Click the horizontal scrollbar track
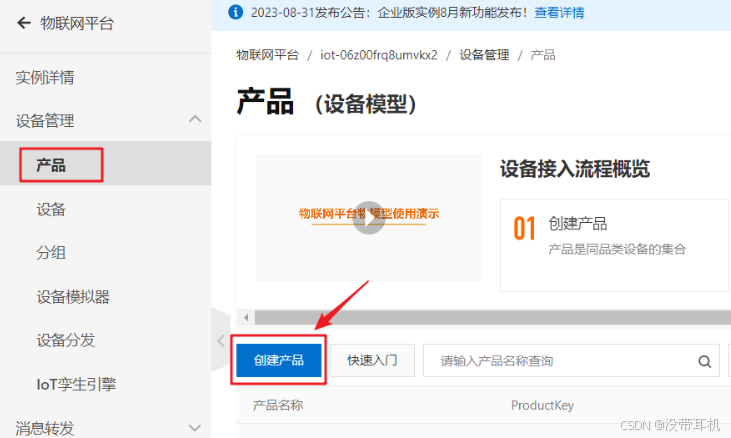Screen dimensions: 731x438 492,318
